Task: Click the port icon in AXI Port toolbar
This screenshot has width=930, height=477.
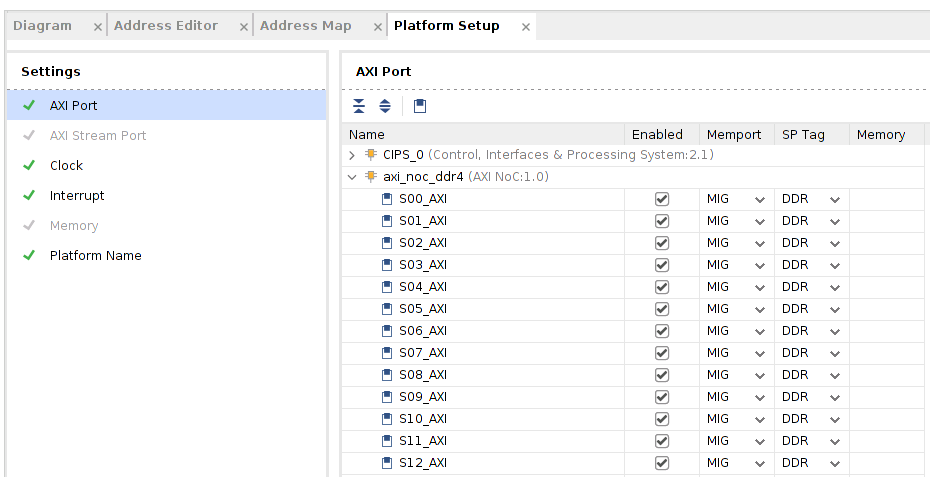Action: (420, 106)
